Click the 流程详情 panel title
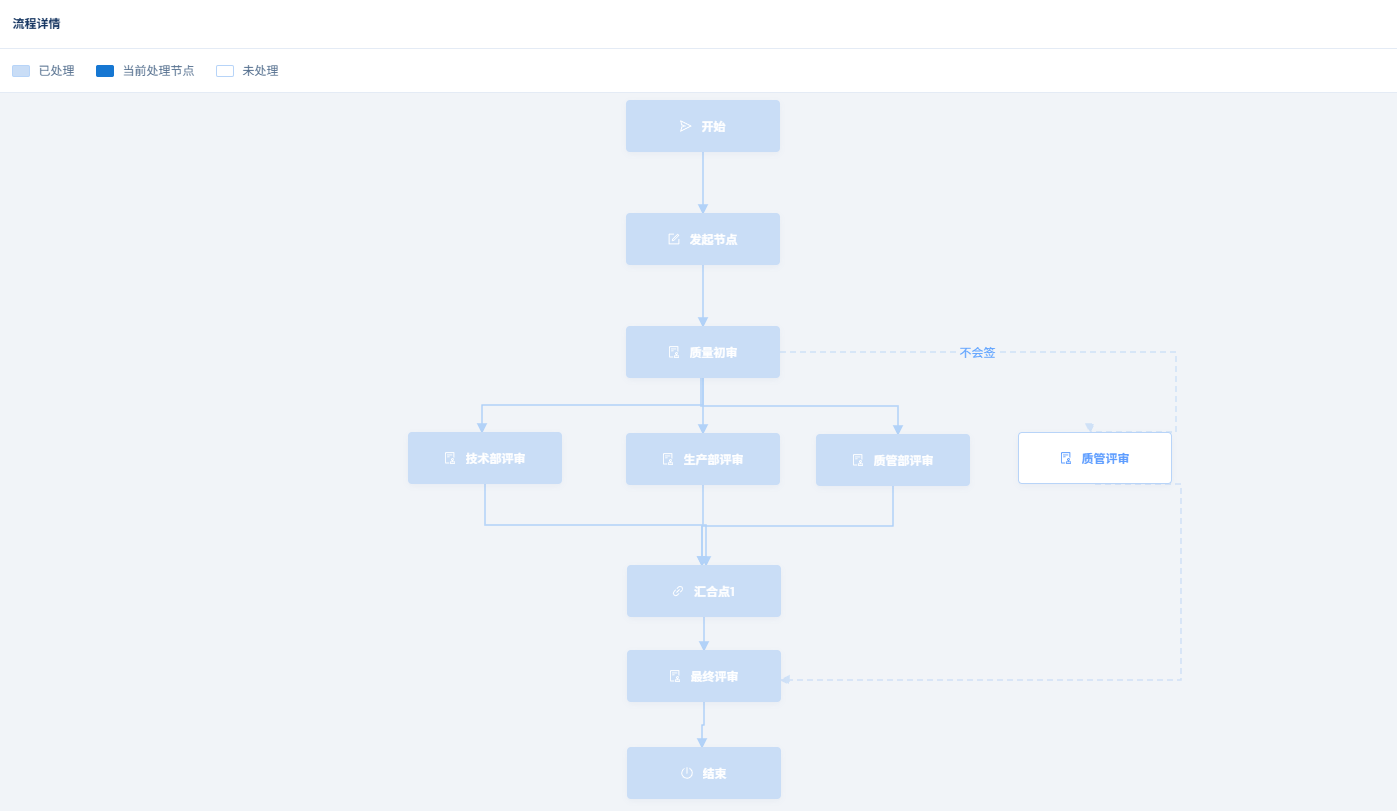This screenshot has height=811, width=1397. coord(36,24)
